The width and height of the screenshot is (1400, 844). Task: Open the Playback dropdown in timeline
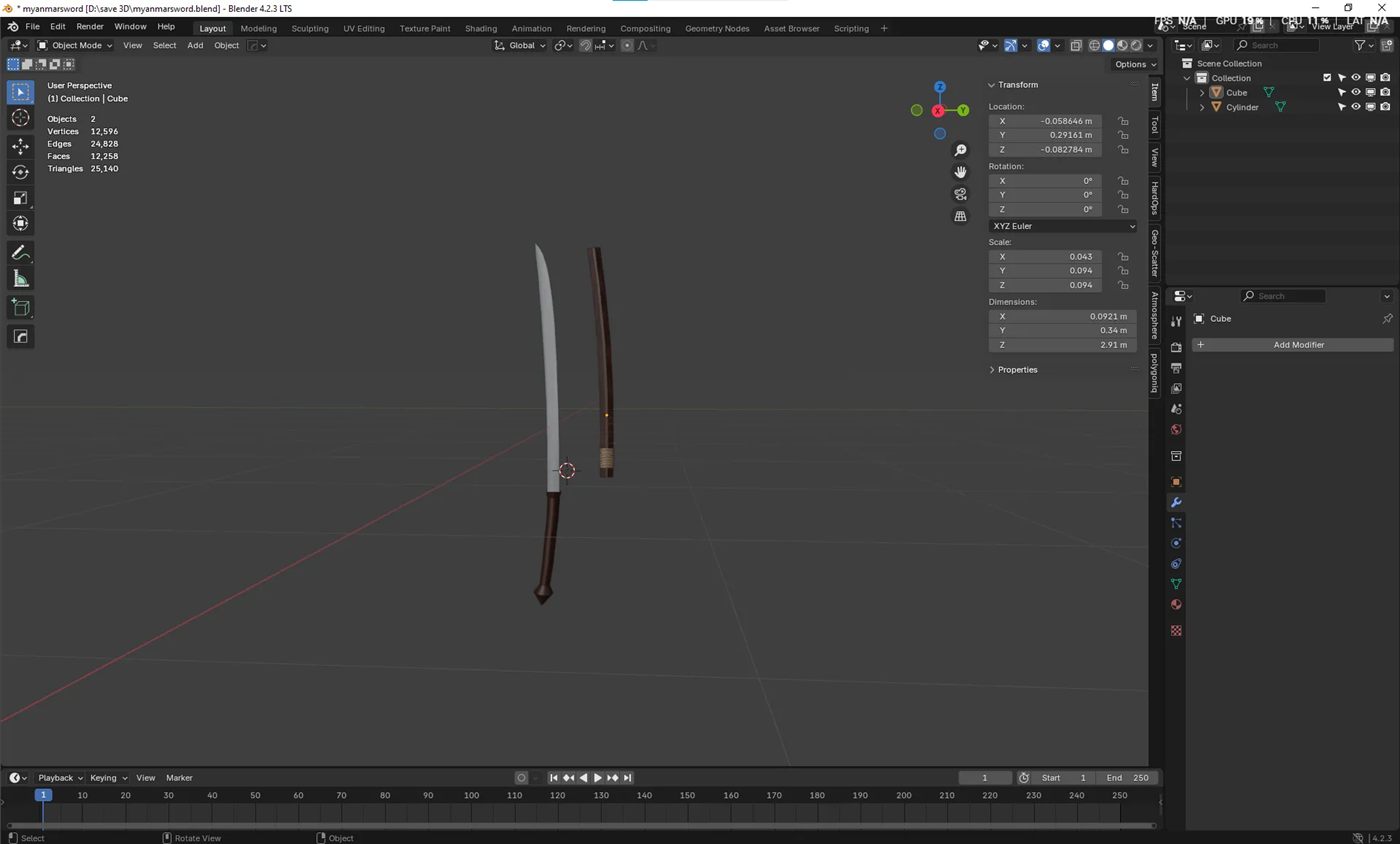tap(60, 778)
